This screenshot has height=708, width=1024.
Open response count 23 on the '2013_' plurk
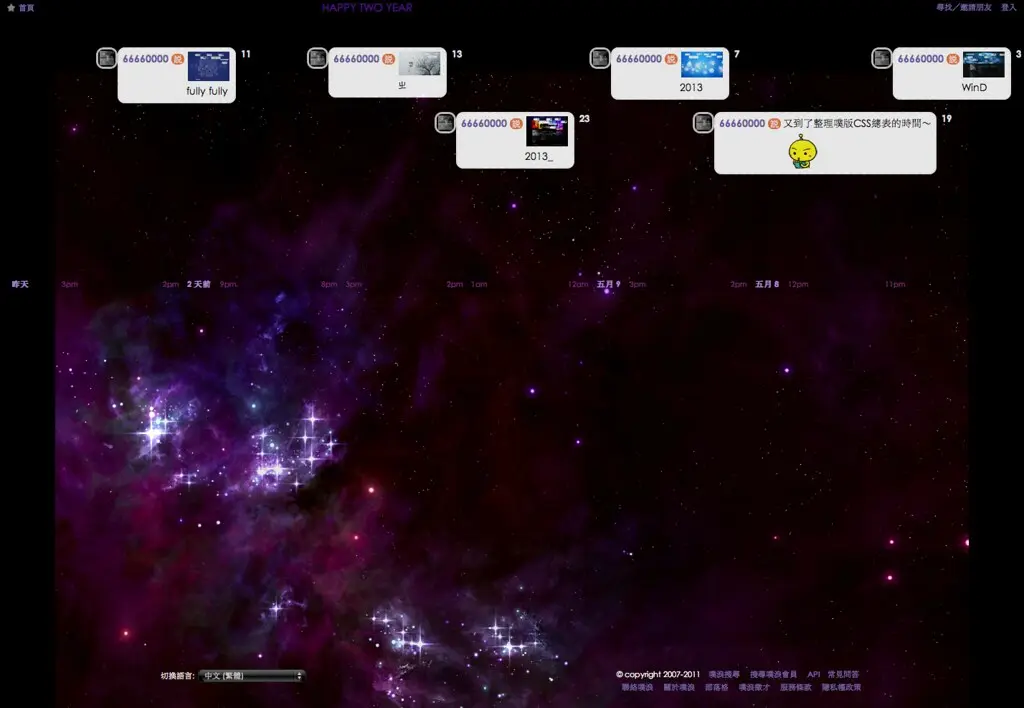coord(584,119)
